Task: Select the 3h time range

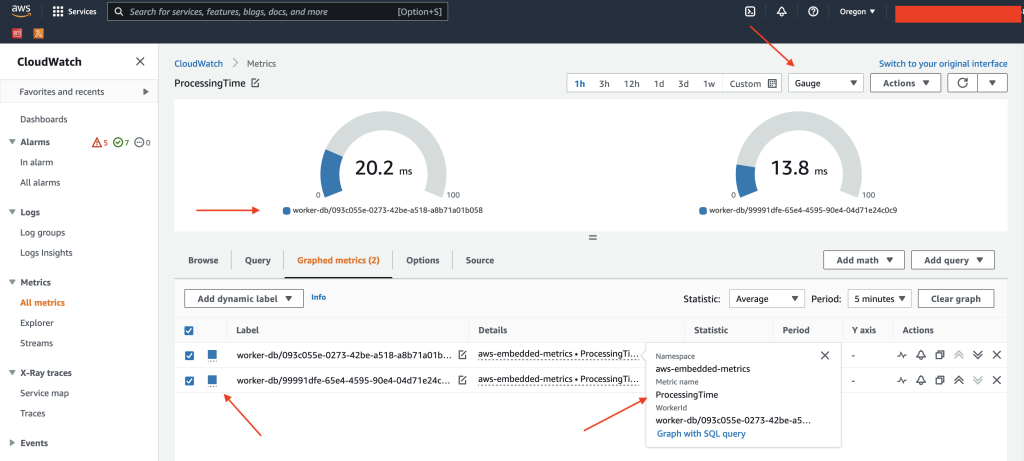Action: [x=604, y=84]
